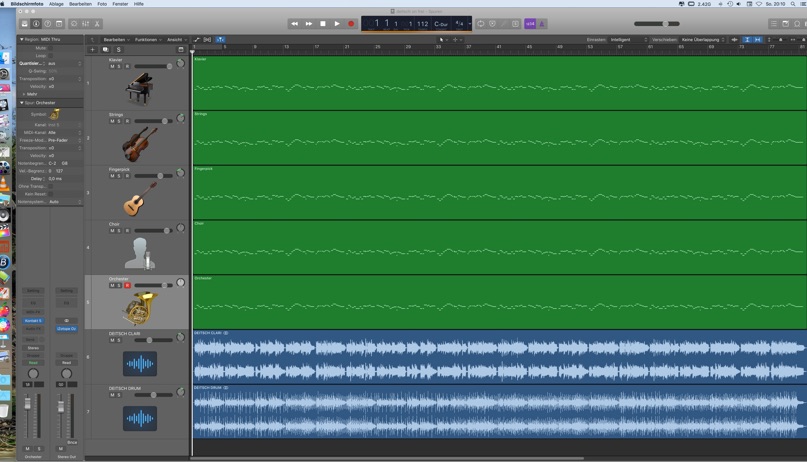The image size is (807, 462).
Task: Toggle the purple count-in button
Action: pyautogui.click(x=530, y=24)
